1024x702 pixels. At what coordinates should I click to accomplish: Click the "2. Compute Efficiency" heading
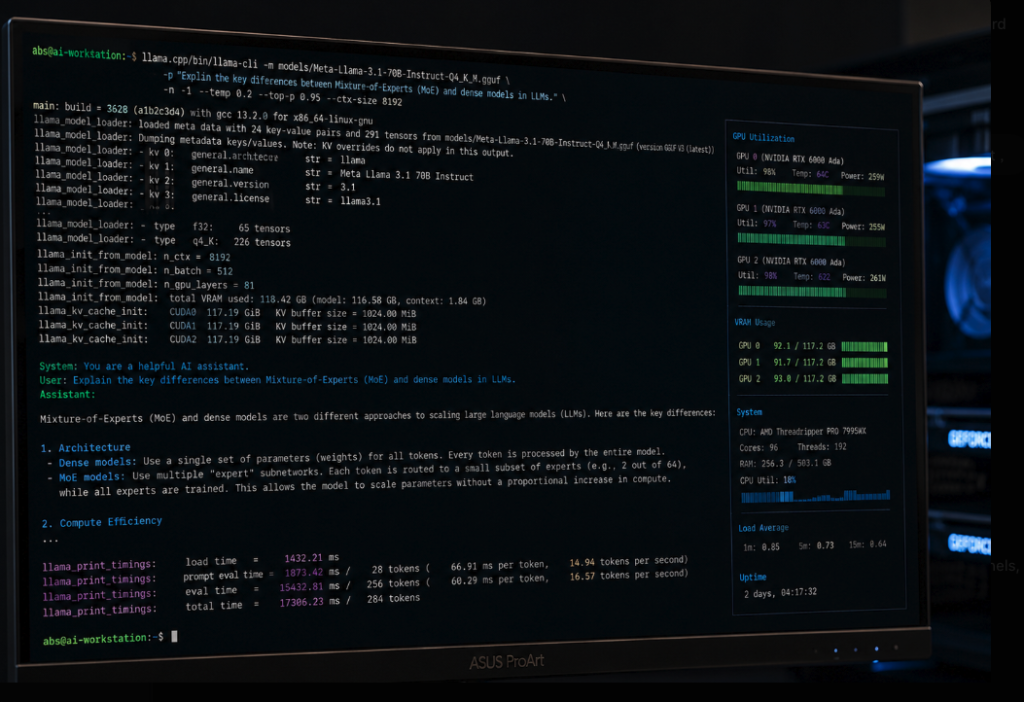coord(102,522)
